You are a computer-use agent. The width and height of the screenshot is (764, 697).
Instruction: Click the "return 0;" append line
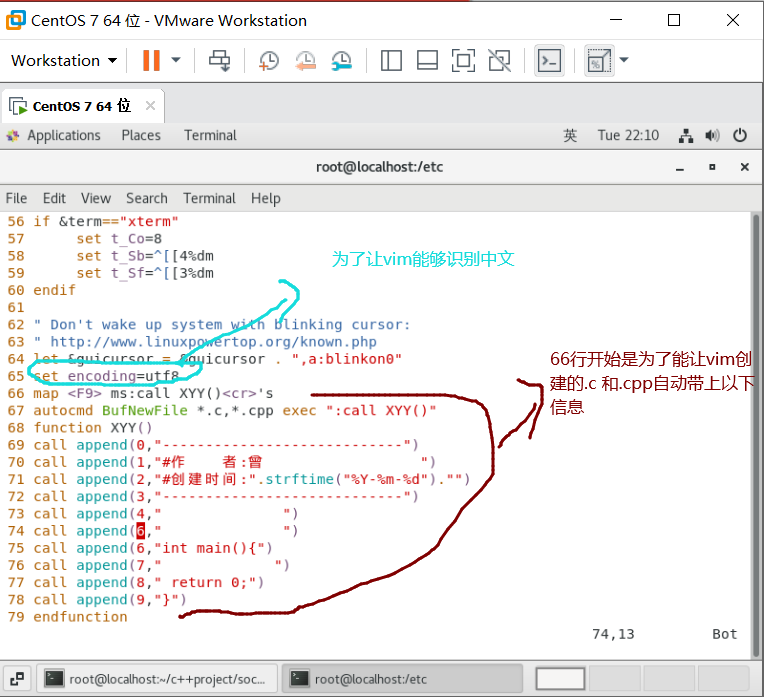(x=149, y=582)
